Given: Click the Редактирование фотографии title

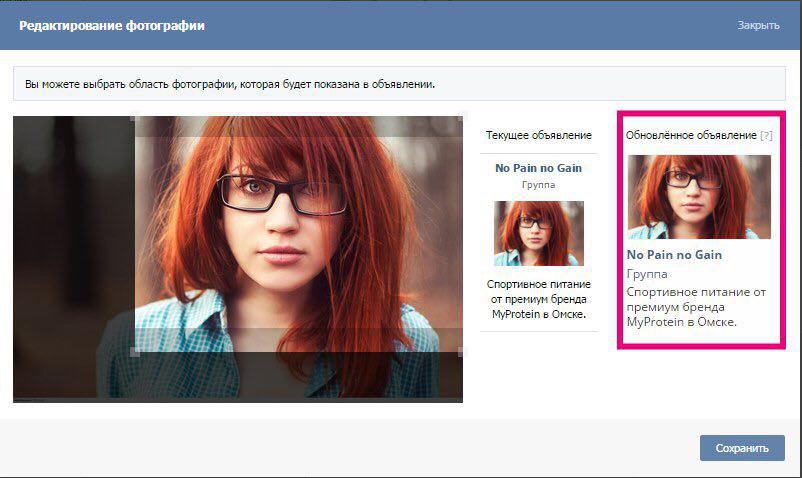Looking at the screenshot, I should pos(112,26).
